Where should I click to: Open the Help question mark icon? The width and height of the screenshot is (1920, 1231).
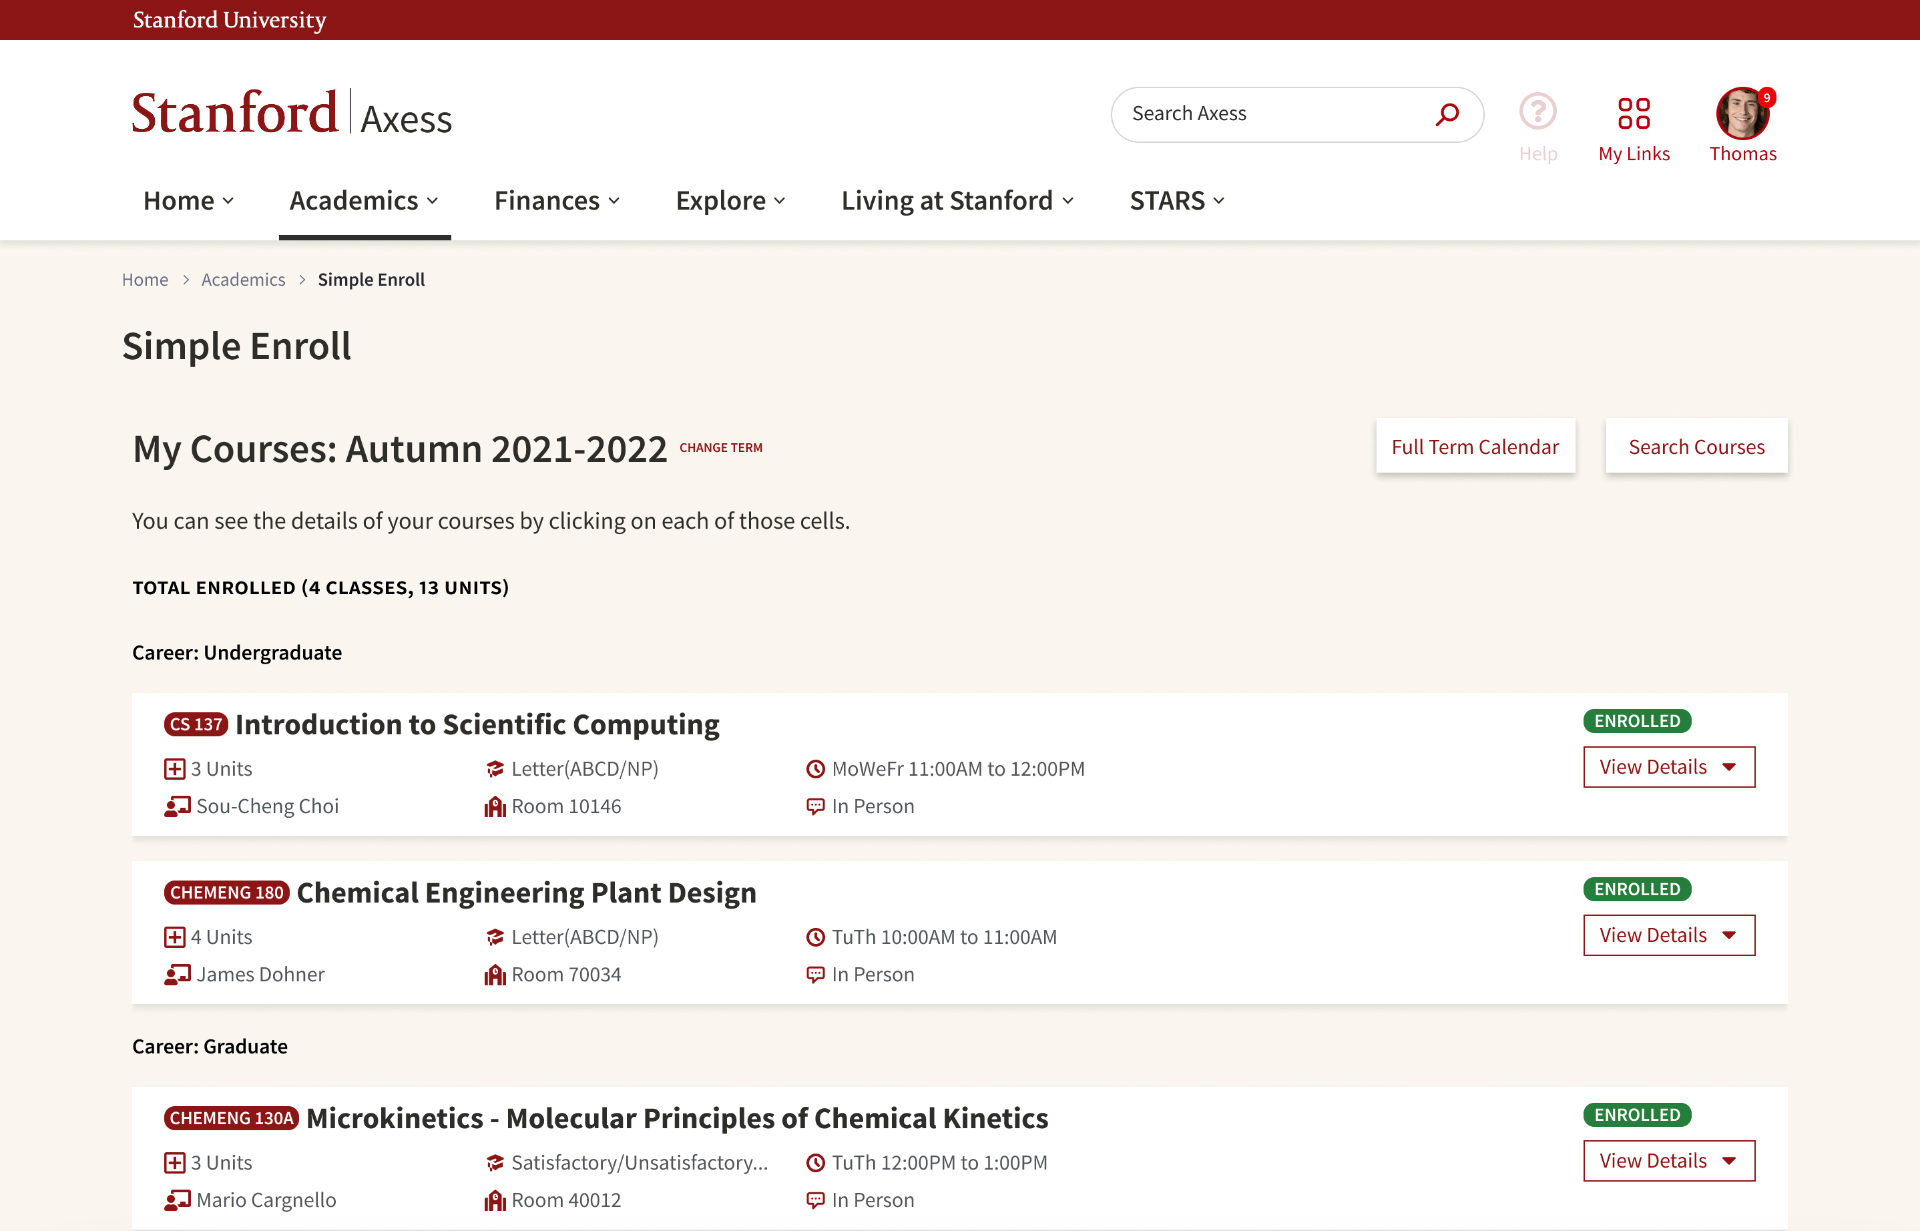pyautogui.click(x=1538, y=111)
